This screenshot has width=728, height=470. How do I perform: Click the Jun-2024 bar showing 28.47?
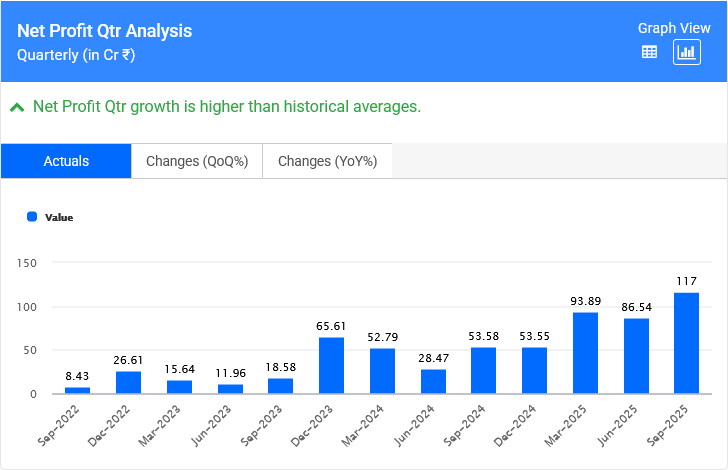click(x=433, y=381)
